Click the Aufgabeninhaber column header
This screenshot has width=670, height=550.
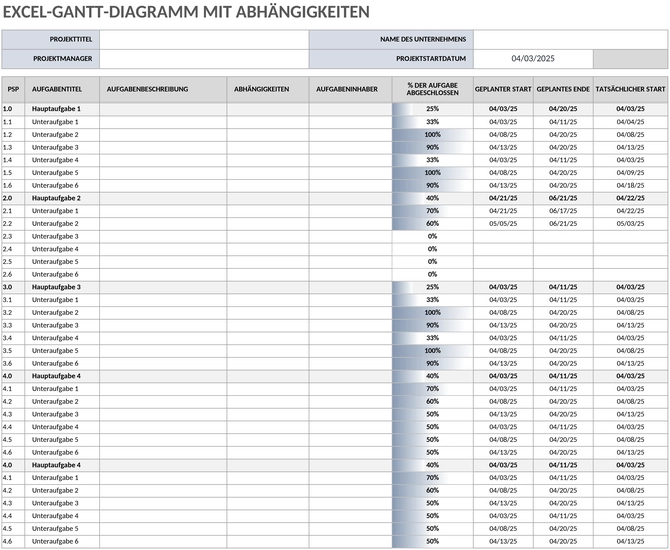point(350,89)
